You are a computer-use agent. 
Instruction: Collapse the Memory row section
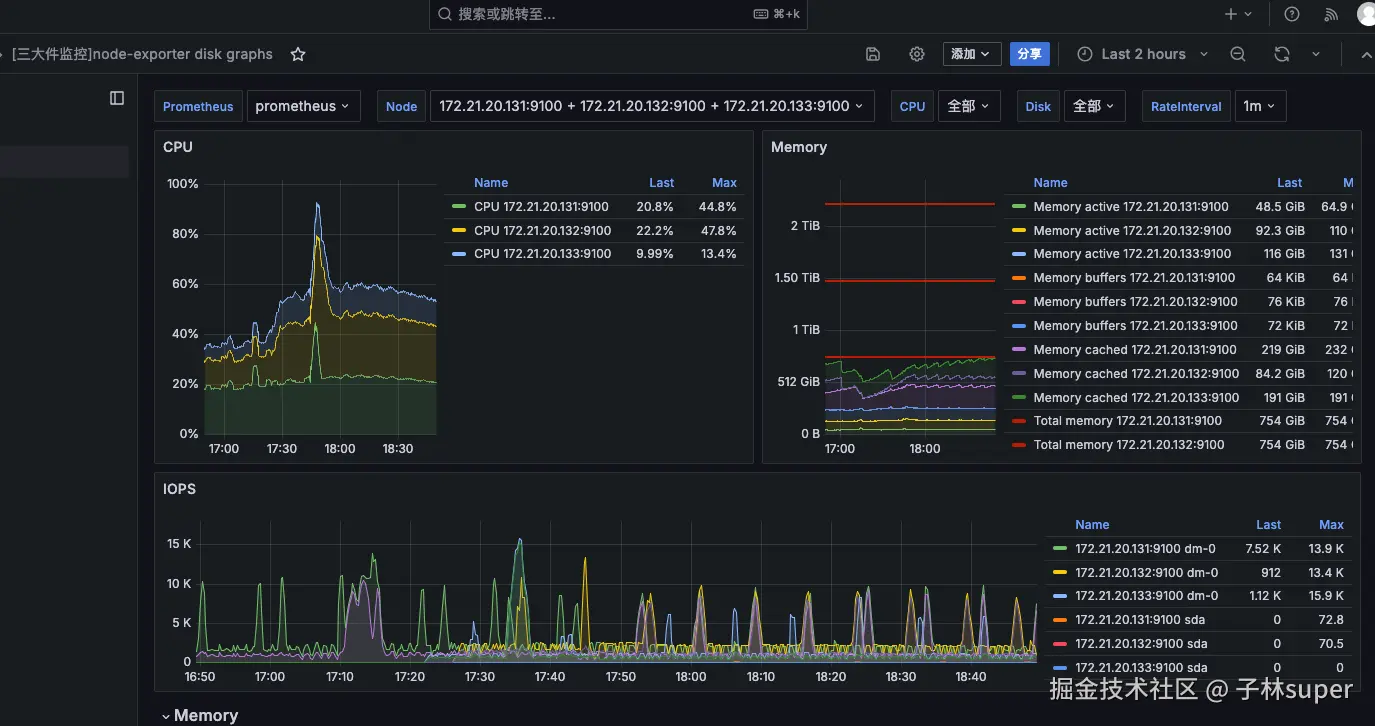(200, 715)
